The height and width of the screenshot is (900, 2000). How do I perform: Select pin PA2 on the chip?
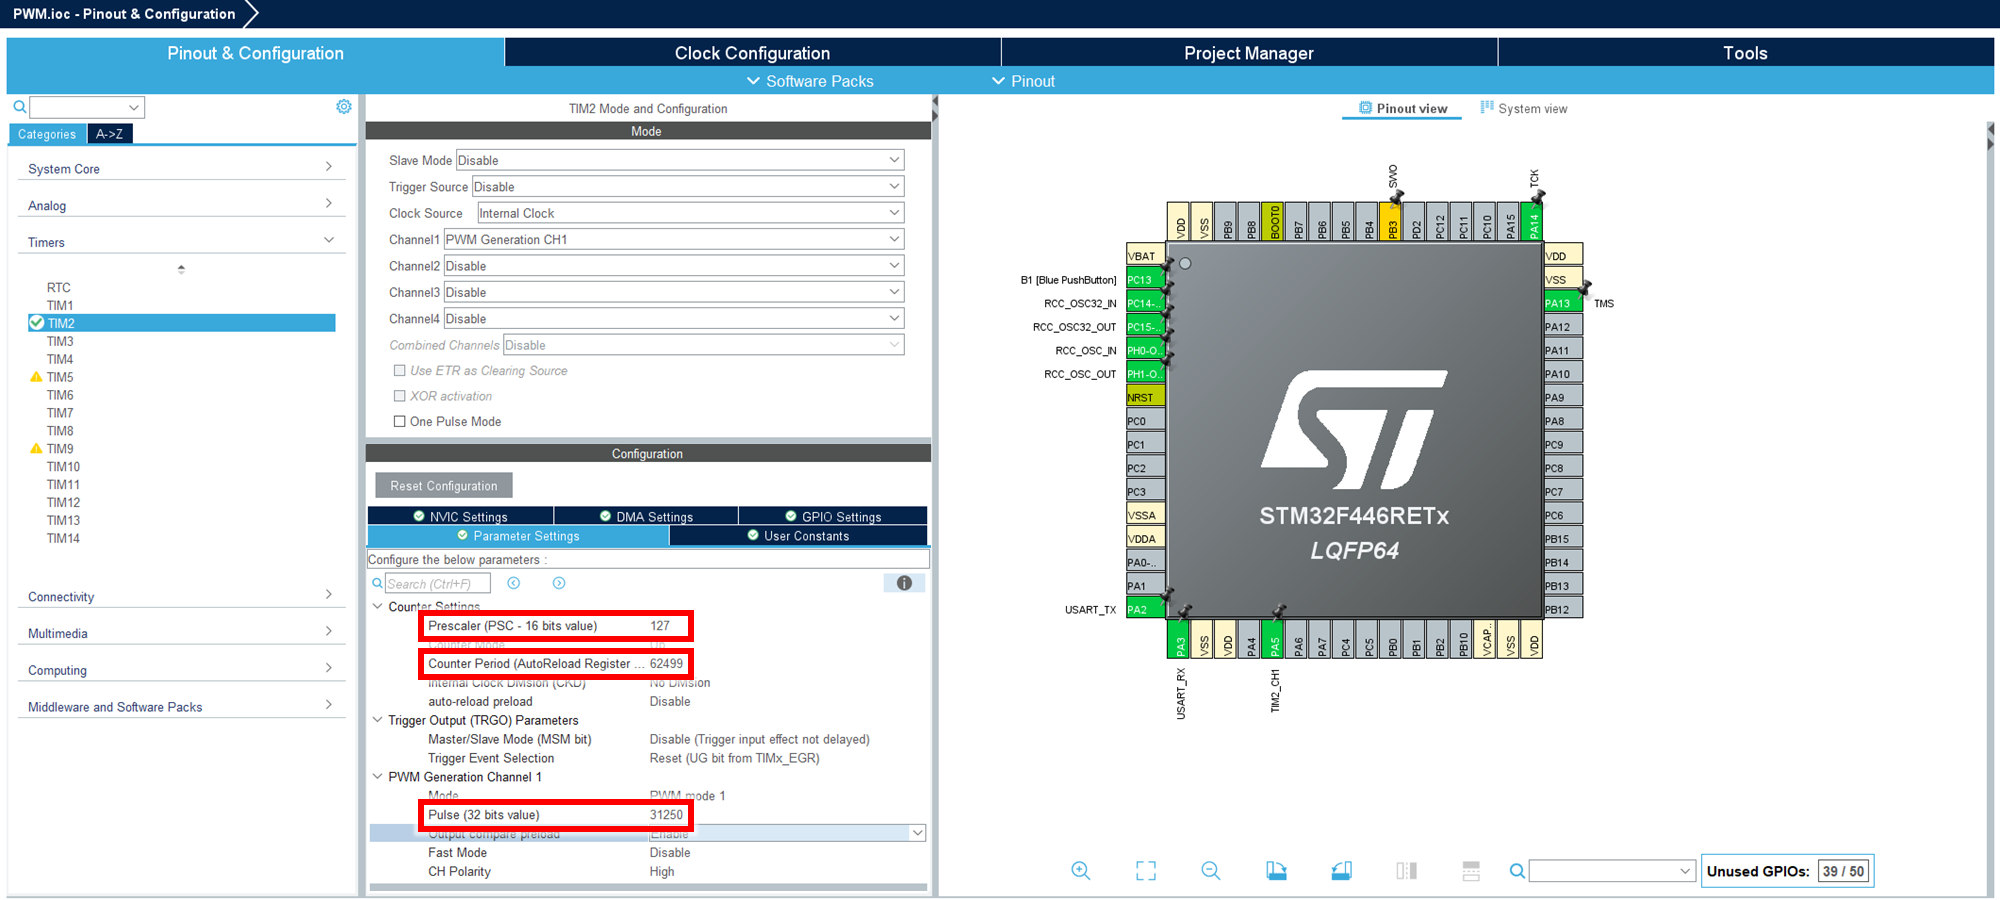click(x=1145, y=609)
